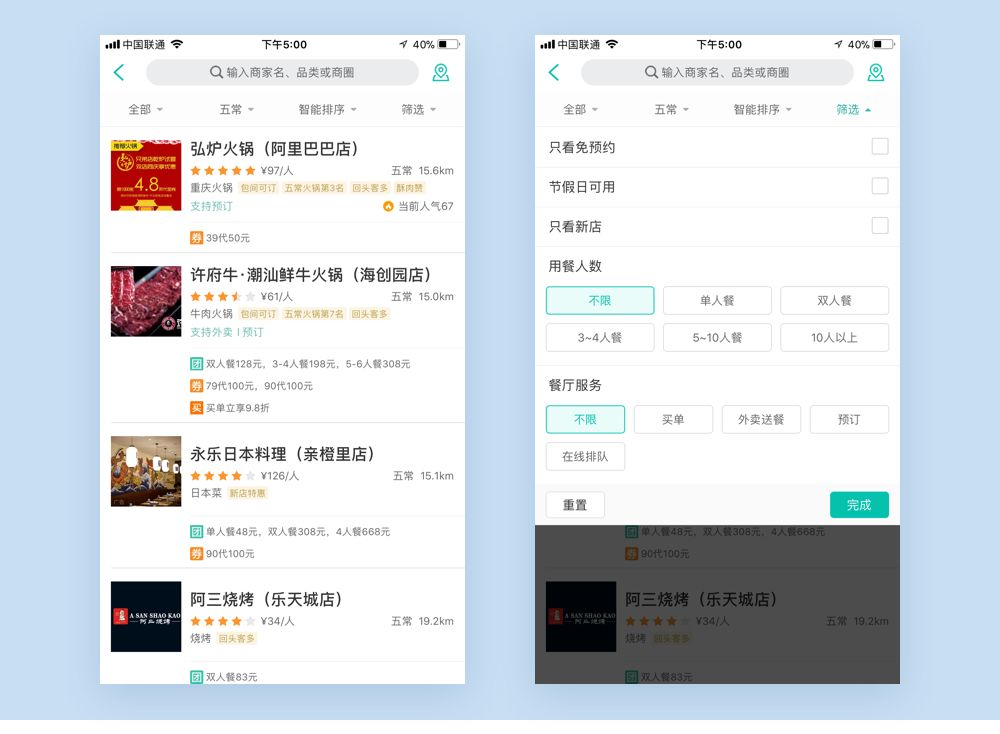The width and height of the screenshot is (1000, 734).
Task: Check the 只看免预约 checkbox
Action: [x=879, y=147]
